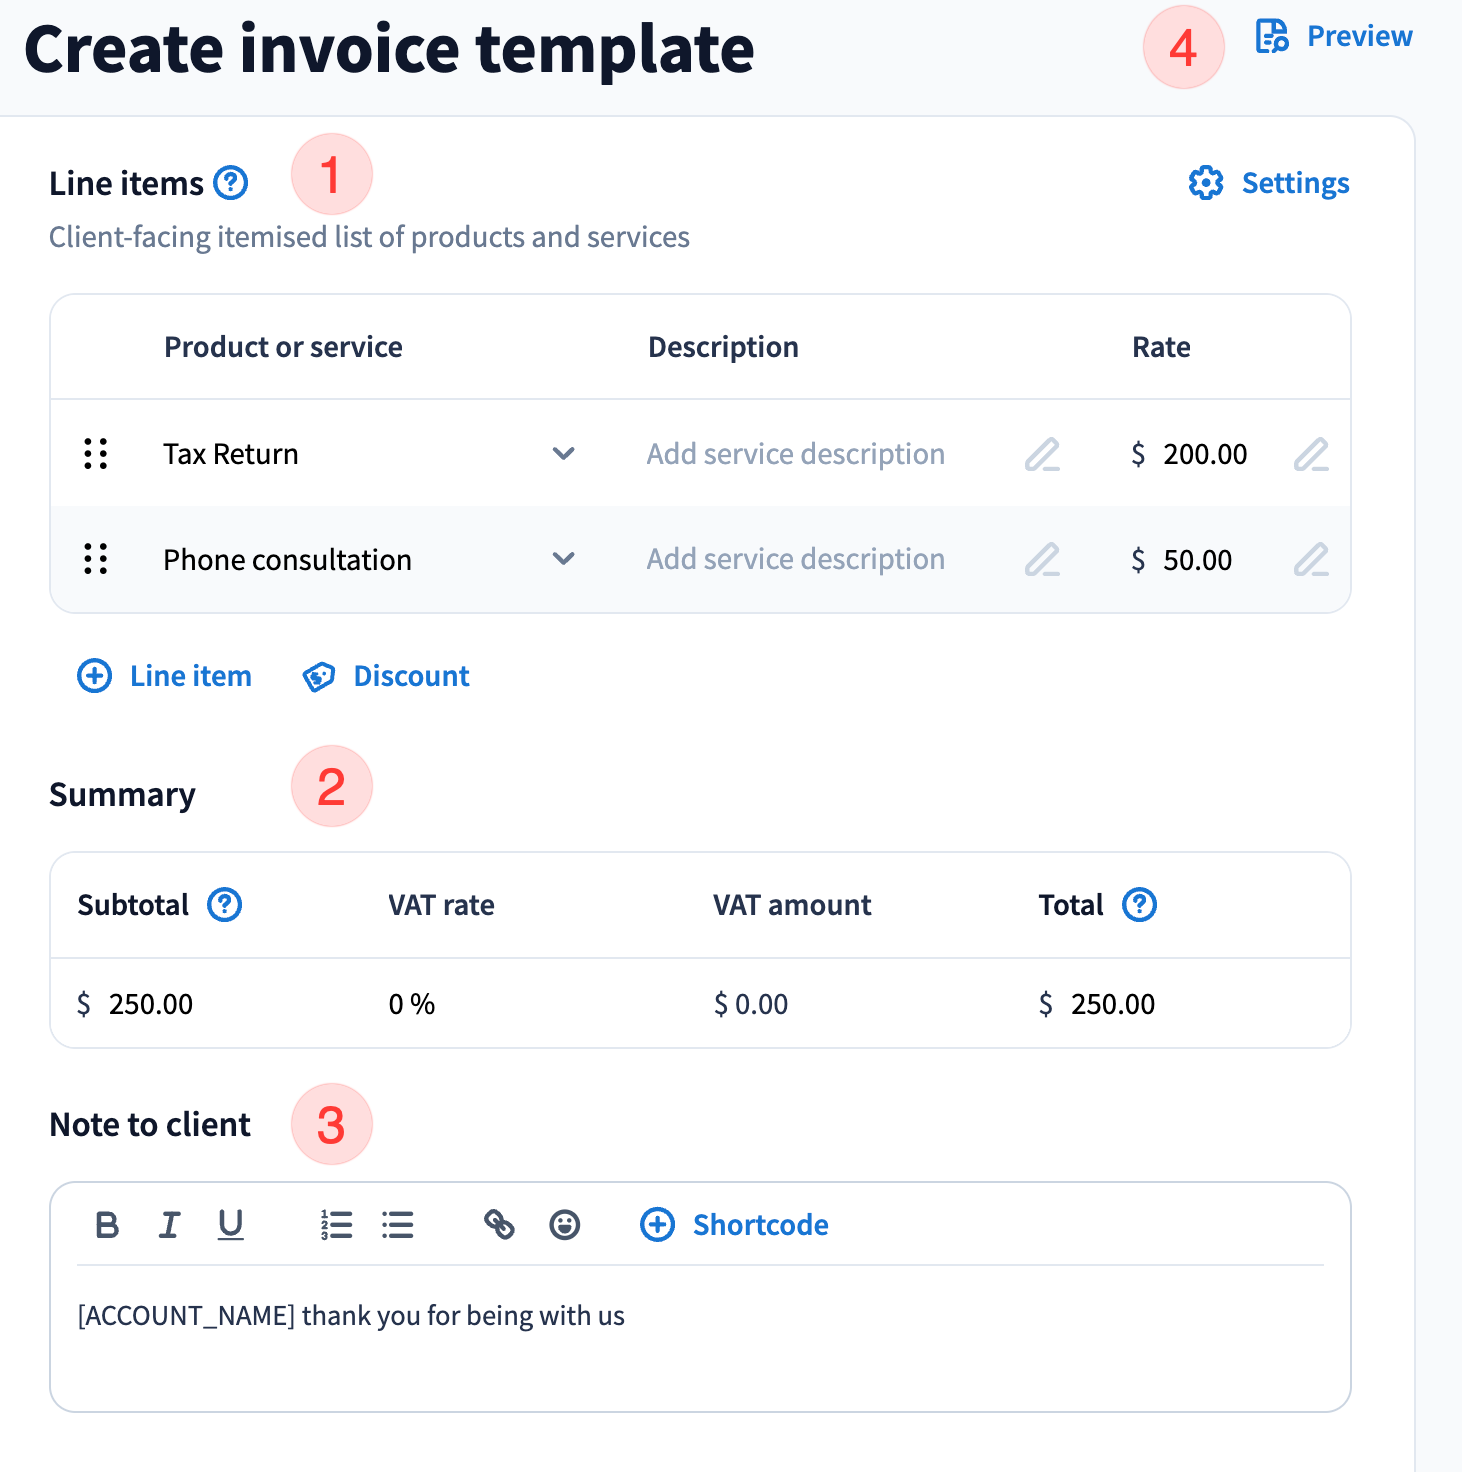Insert a link in the note
This screenshot has height=1472, width=1462.
(499, 1225)
